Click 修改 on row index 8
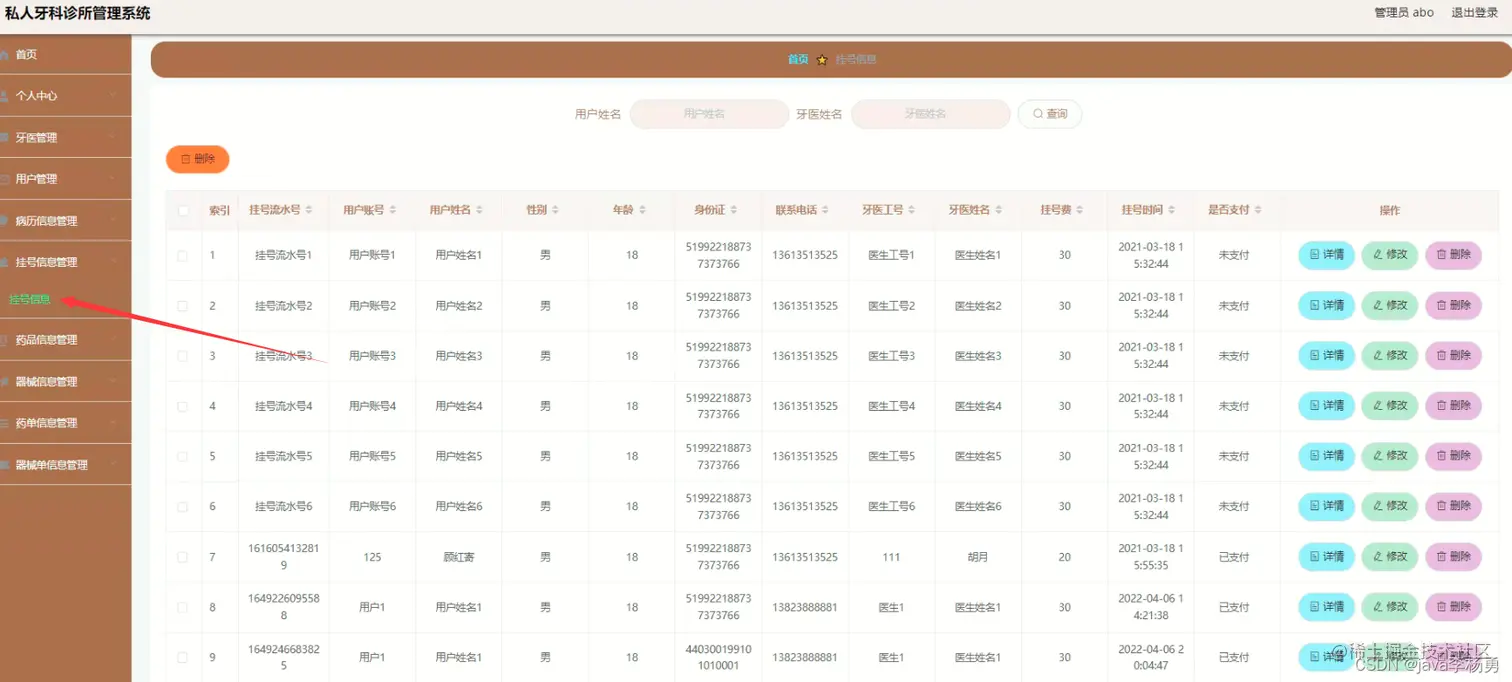Image resolution: width=1512 pixels, height=682 pixels. coord(1390,607)
